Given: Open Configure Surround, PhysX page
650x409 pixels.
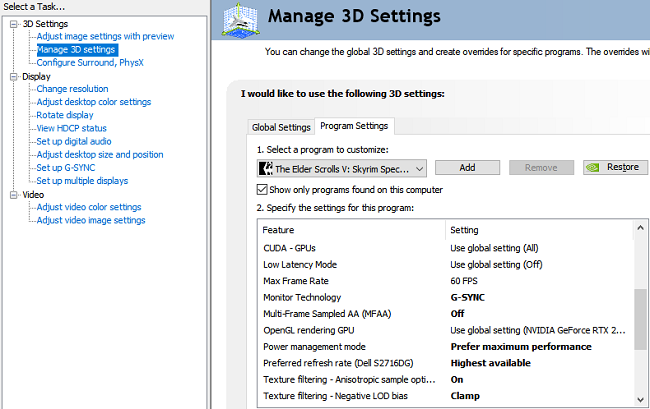Looking at the screenshot, I should [91, 62].
